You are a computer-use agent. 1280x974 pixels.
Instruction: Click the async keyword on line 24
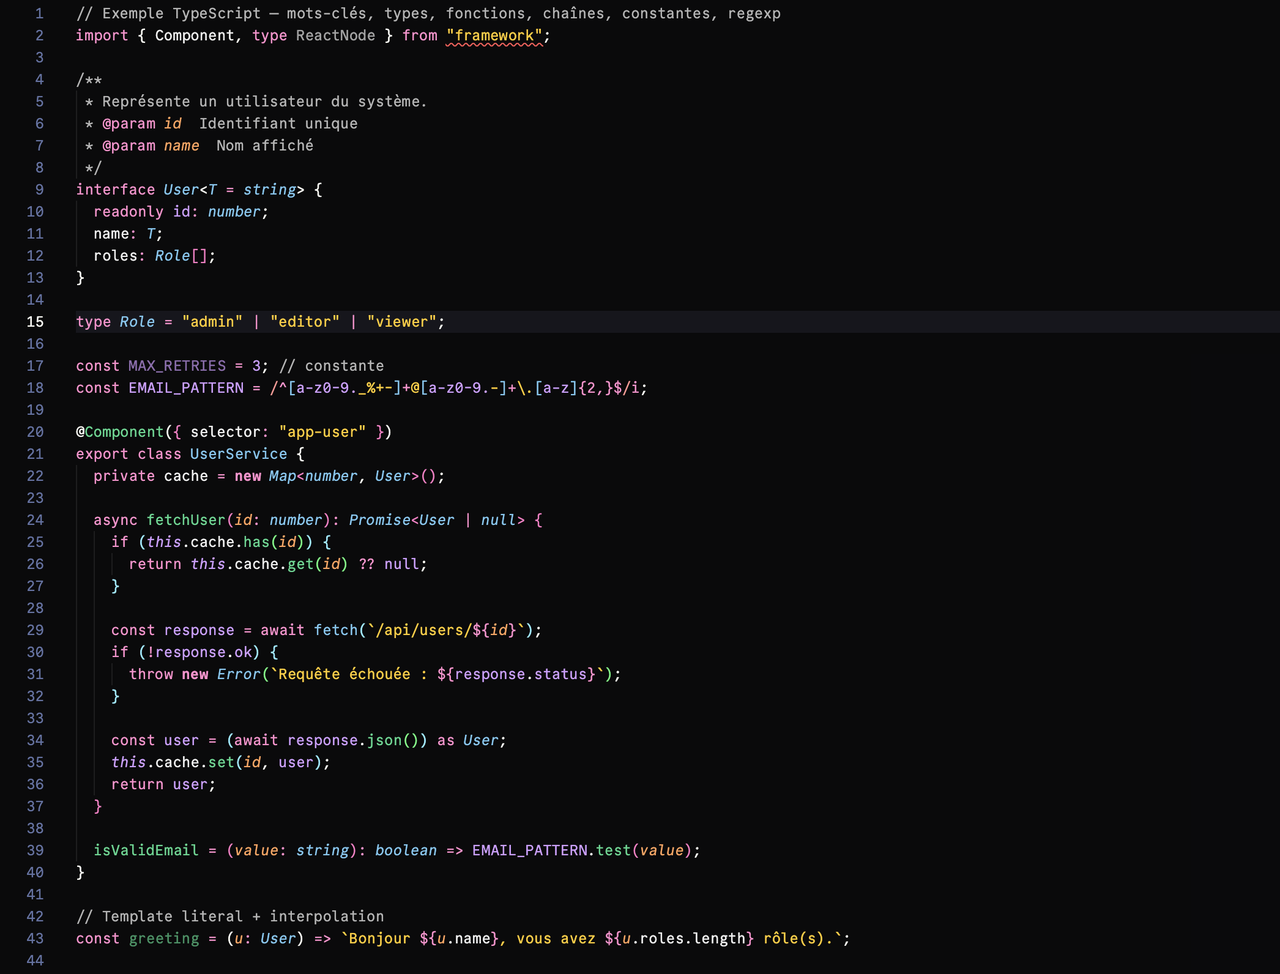point(116,519)
